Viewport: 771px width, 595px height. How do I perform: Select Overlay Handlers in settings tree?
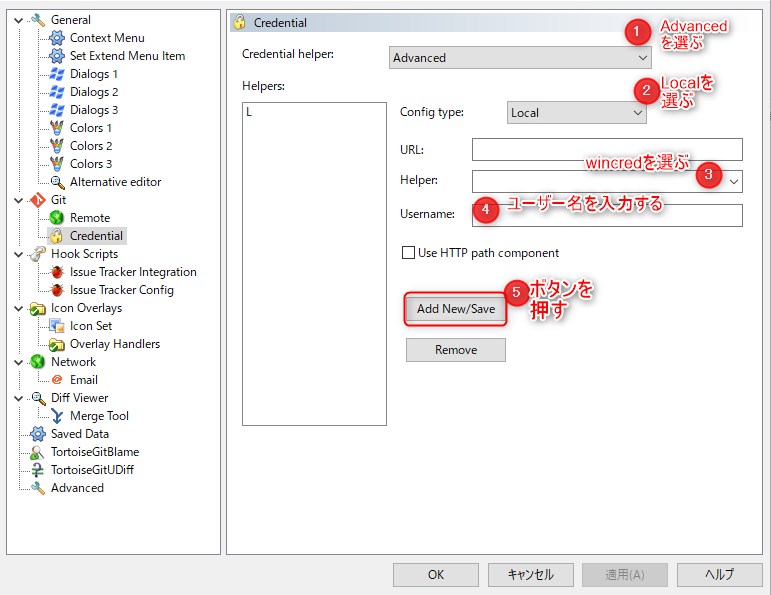115,344
